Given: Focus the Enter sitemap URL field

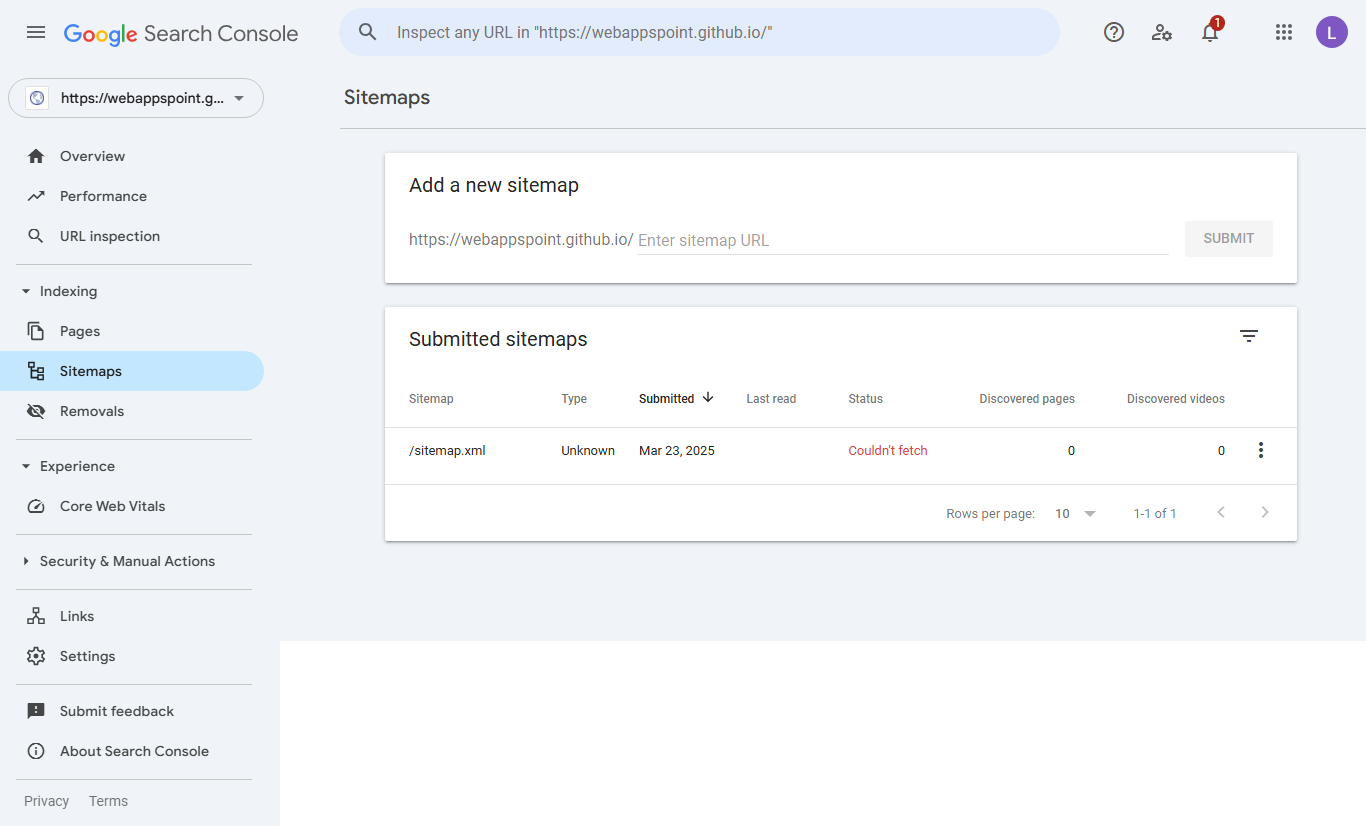Looking at the screenshot, I should (902, 240).
